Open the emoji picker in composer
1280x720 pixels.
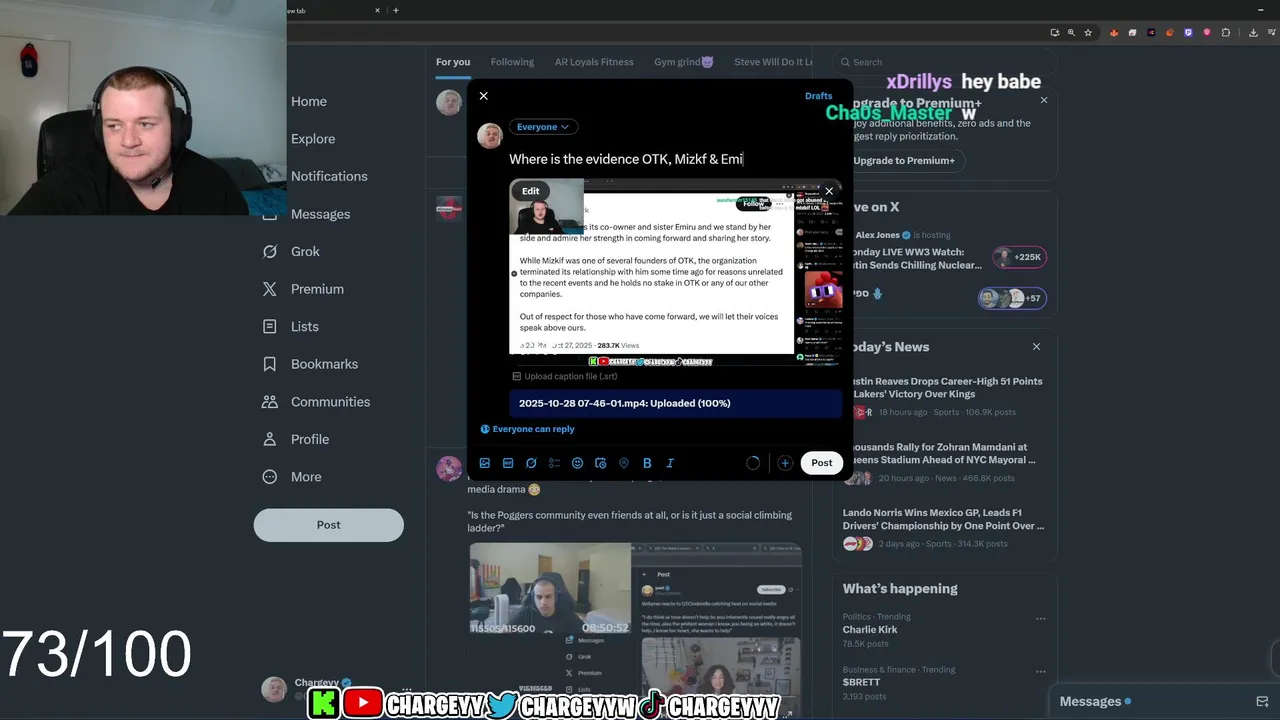(x=577, y=463)
